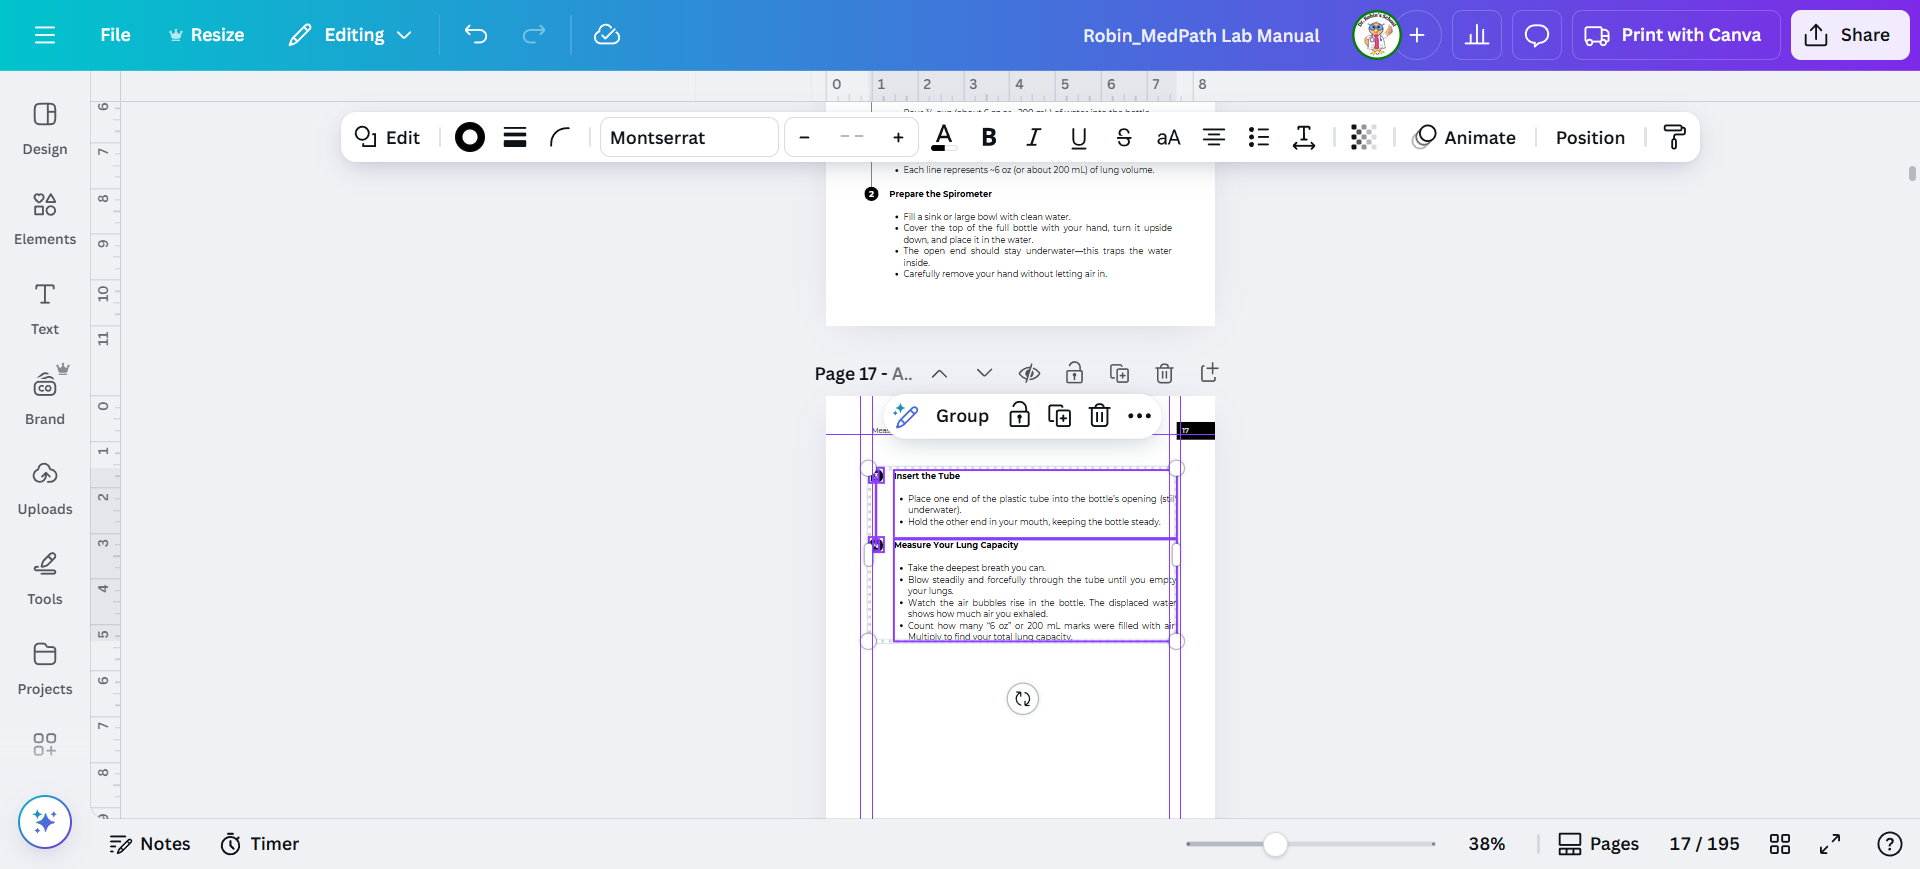Click the undo arrow icon
This screenshot has height=869, width=1920.
pos(476,35)
